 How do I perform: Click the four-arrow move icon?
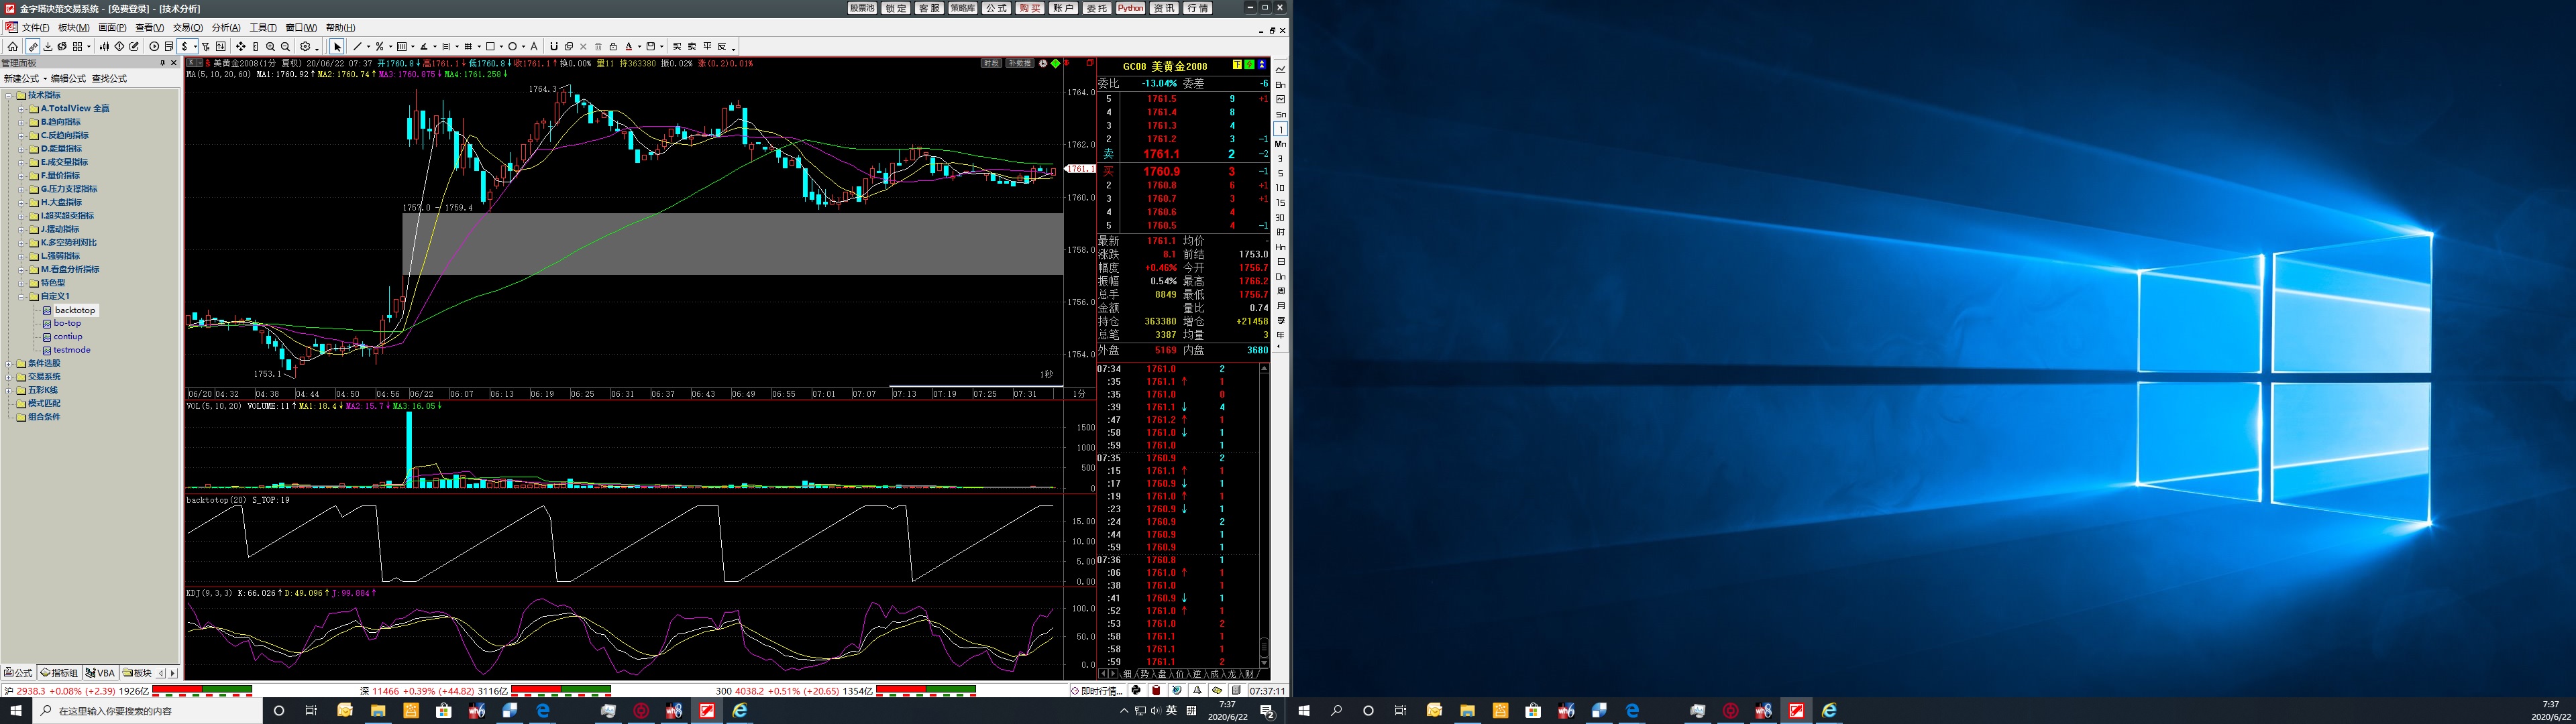[241, 46]
